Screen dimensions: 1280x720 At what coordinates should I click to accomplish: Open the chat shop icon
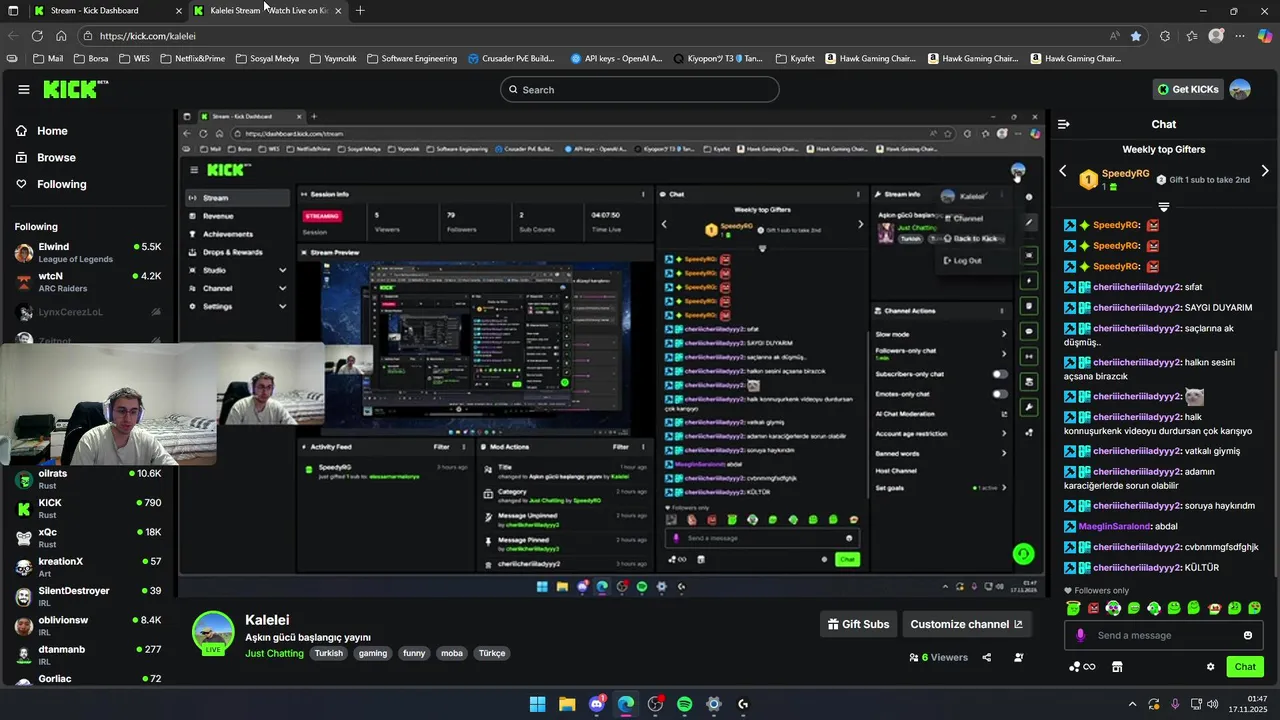point(1117,667)
